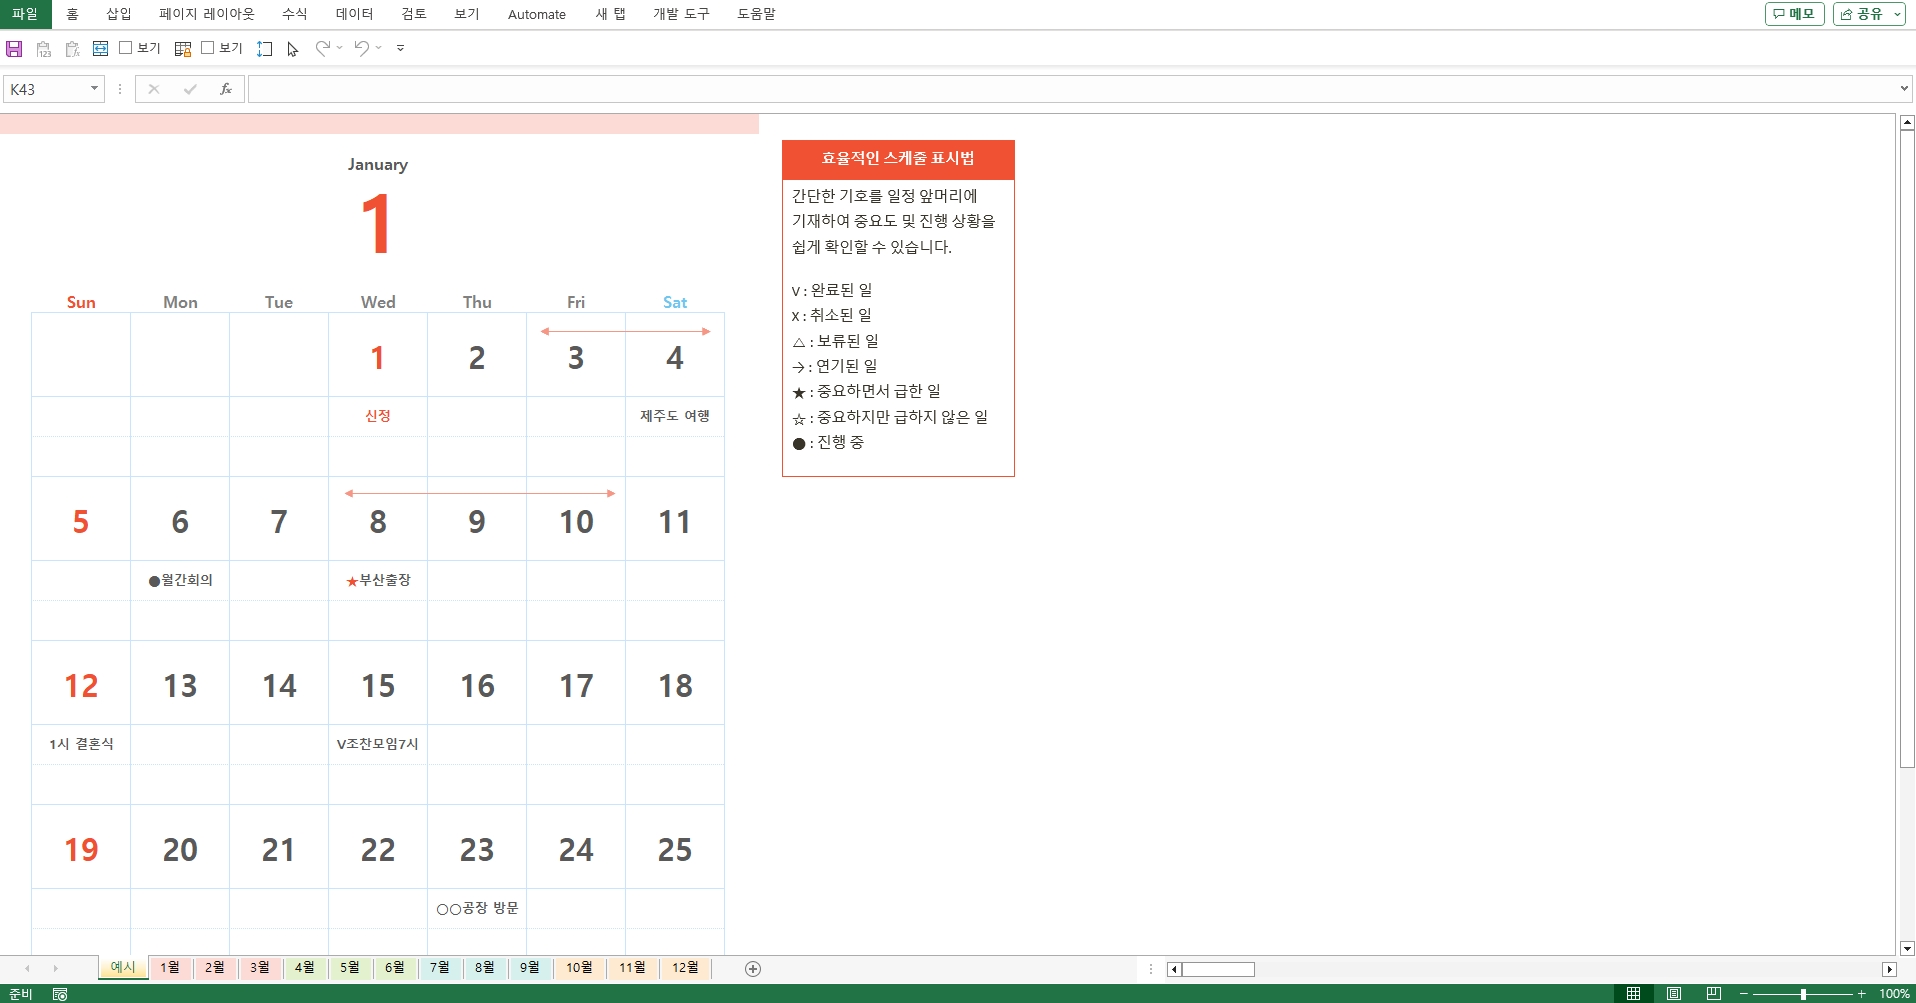This screenshot has width=1916, height=1003.
Task: Open the 페이지 레이아웃 ribbon tab
Action: (x=207, y=14)
